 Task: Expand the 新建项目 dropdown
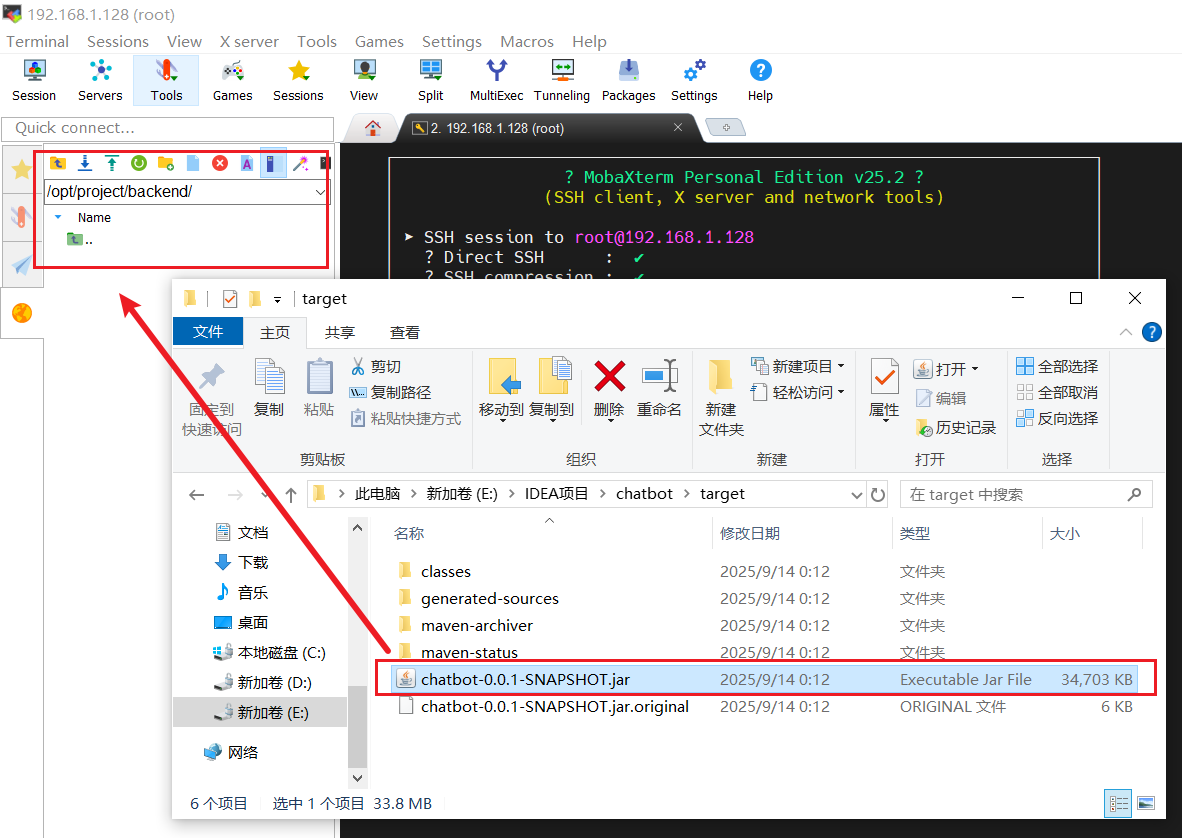pos(841,366)
